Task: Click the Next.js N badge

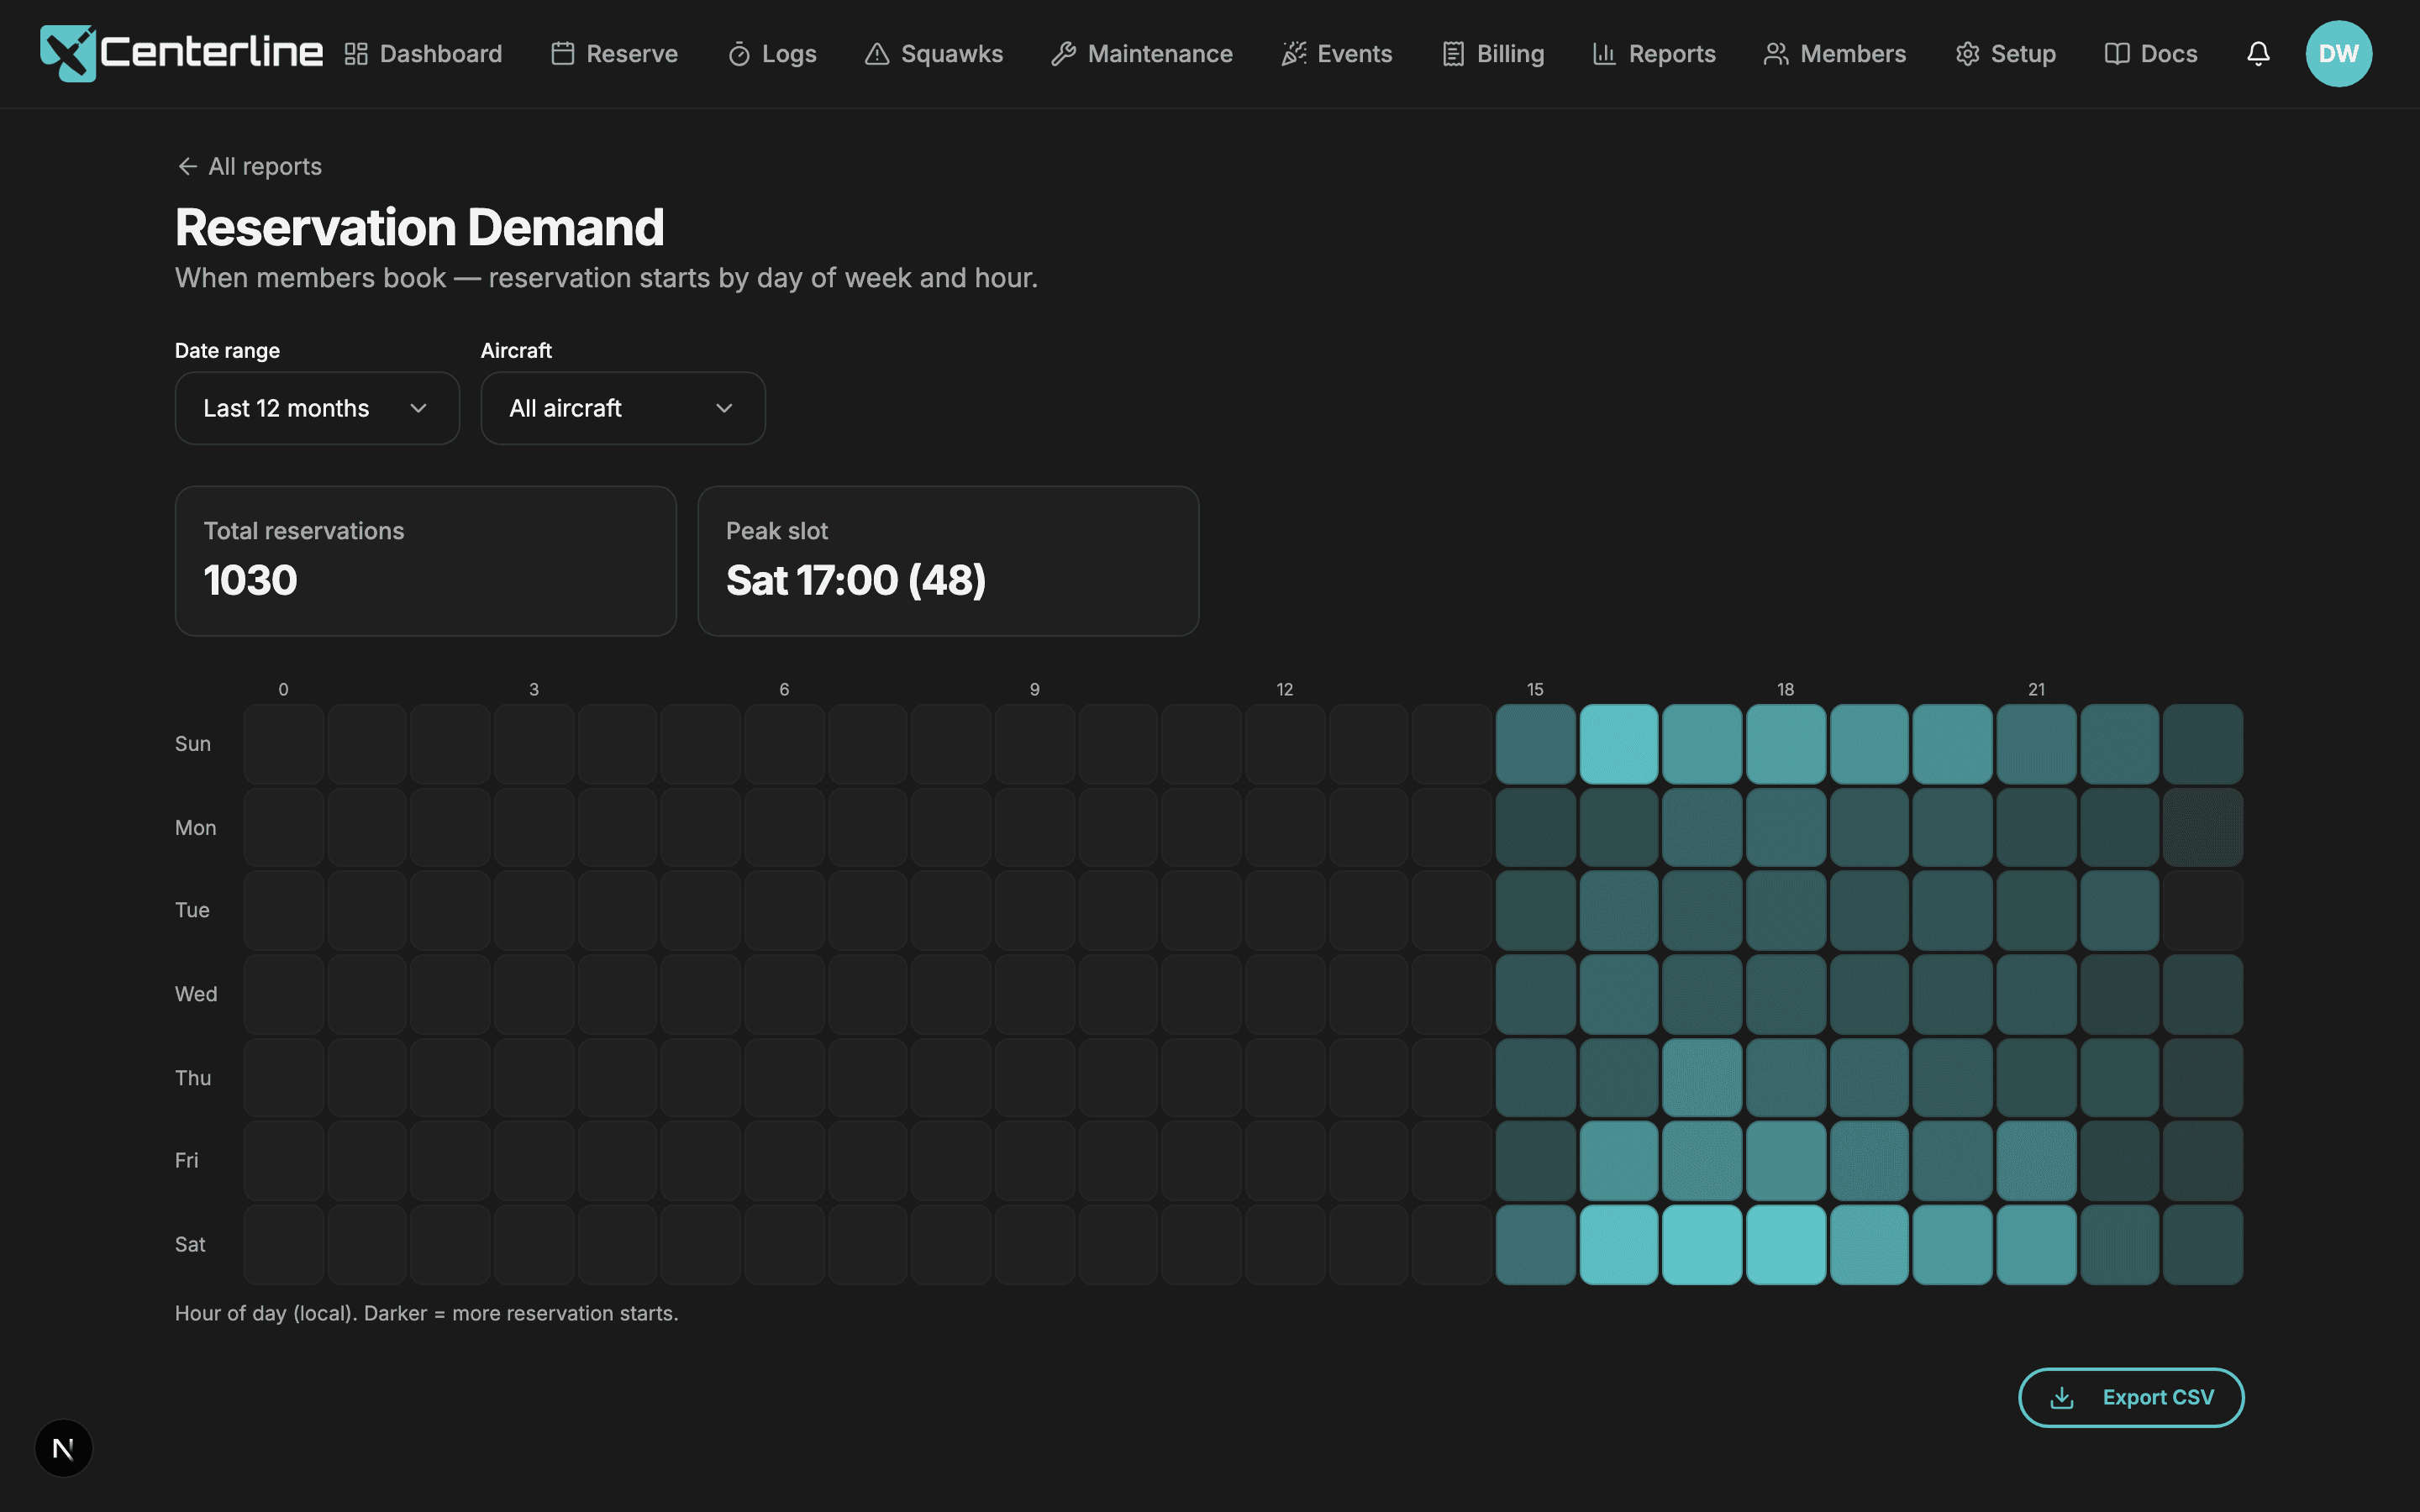Action: (64, 1448)
